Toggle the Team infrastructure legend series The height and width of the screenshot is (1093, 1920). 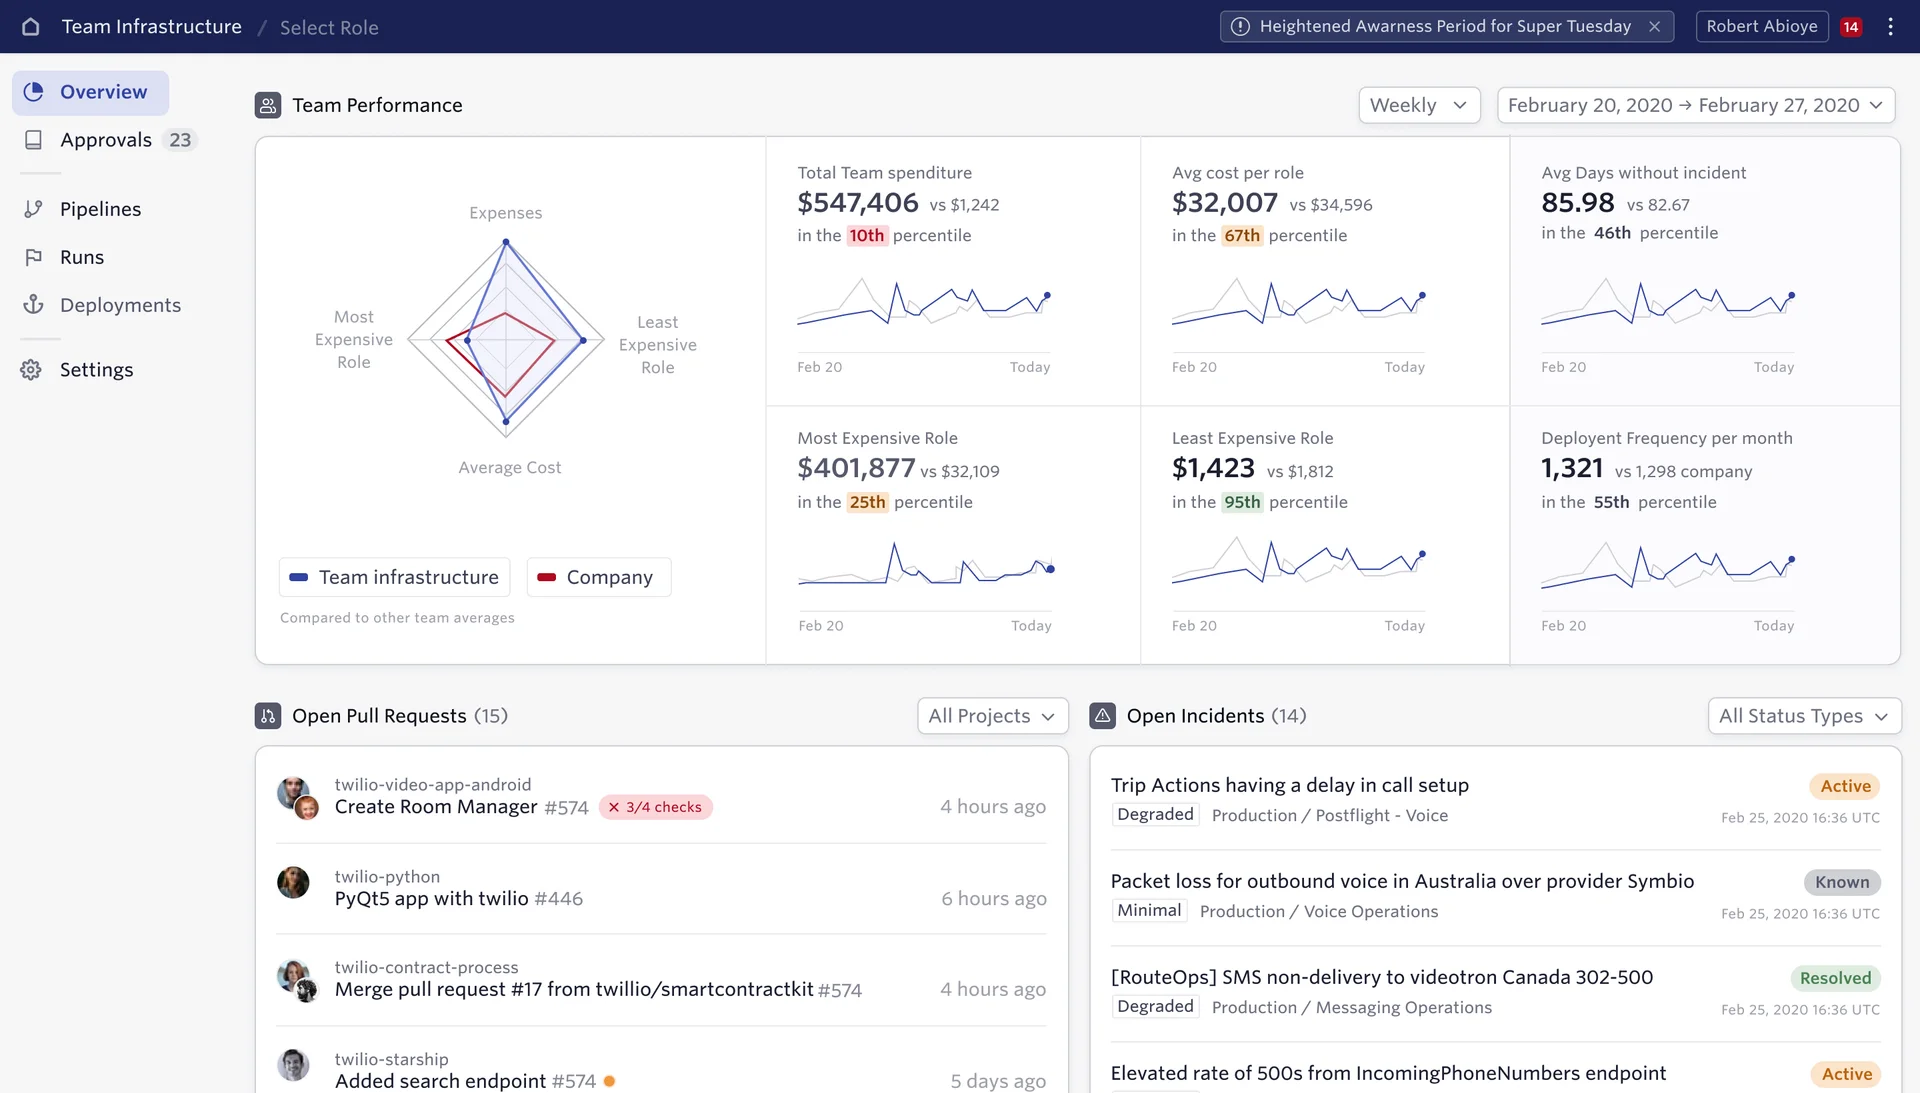394,577
